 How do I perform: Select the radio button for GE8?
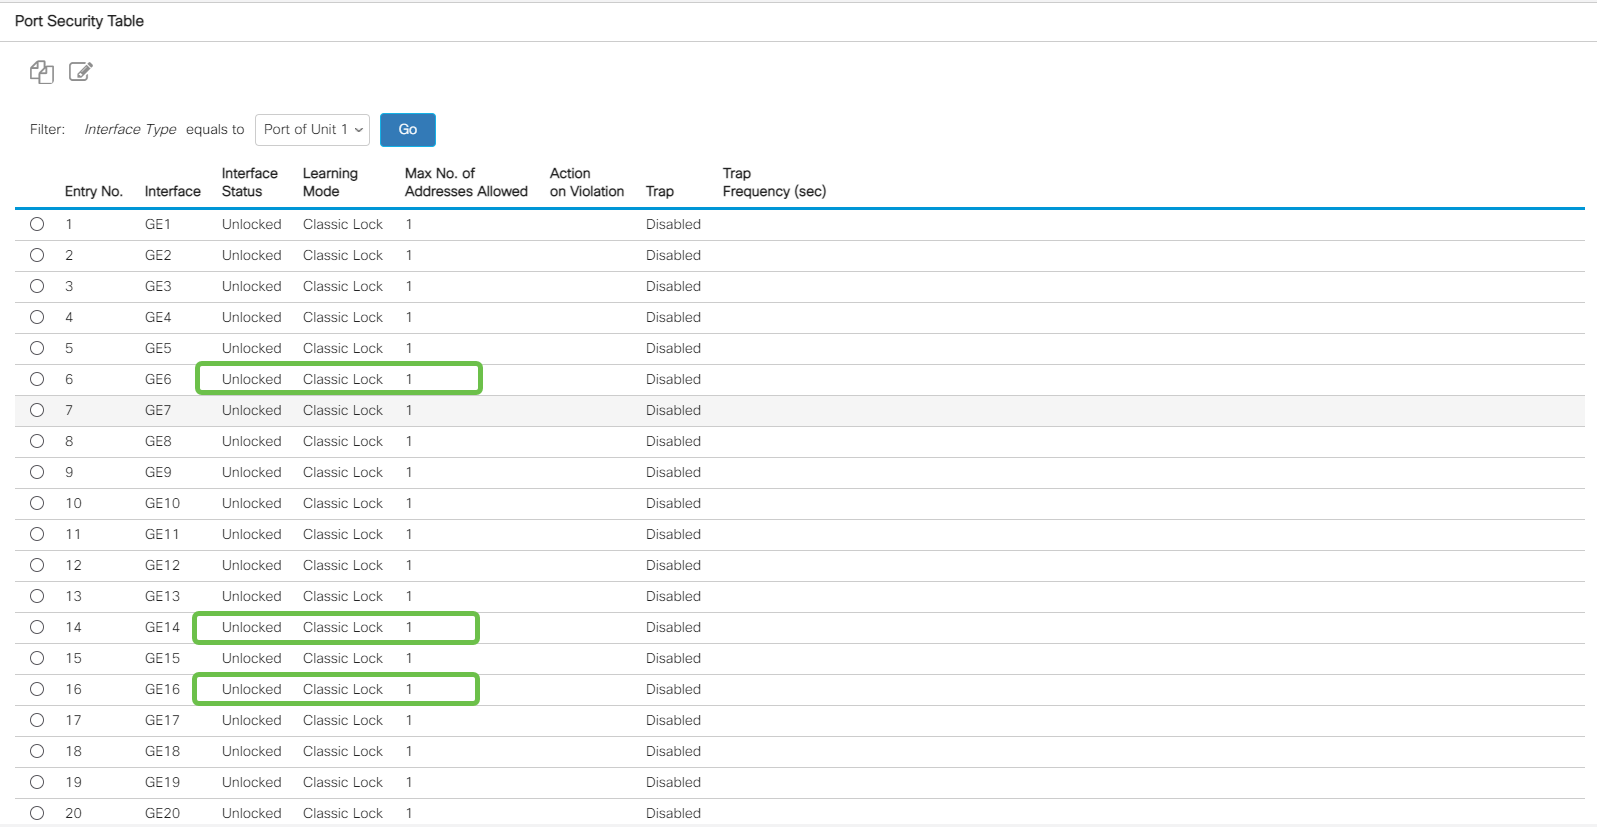pos(37,441)
